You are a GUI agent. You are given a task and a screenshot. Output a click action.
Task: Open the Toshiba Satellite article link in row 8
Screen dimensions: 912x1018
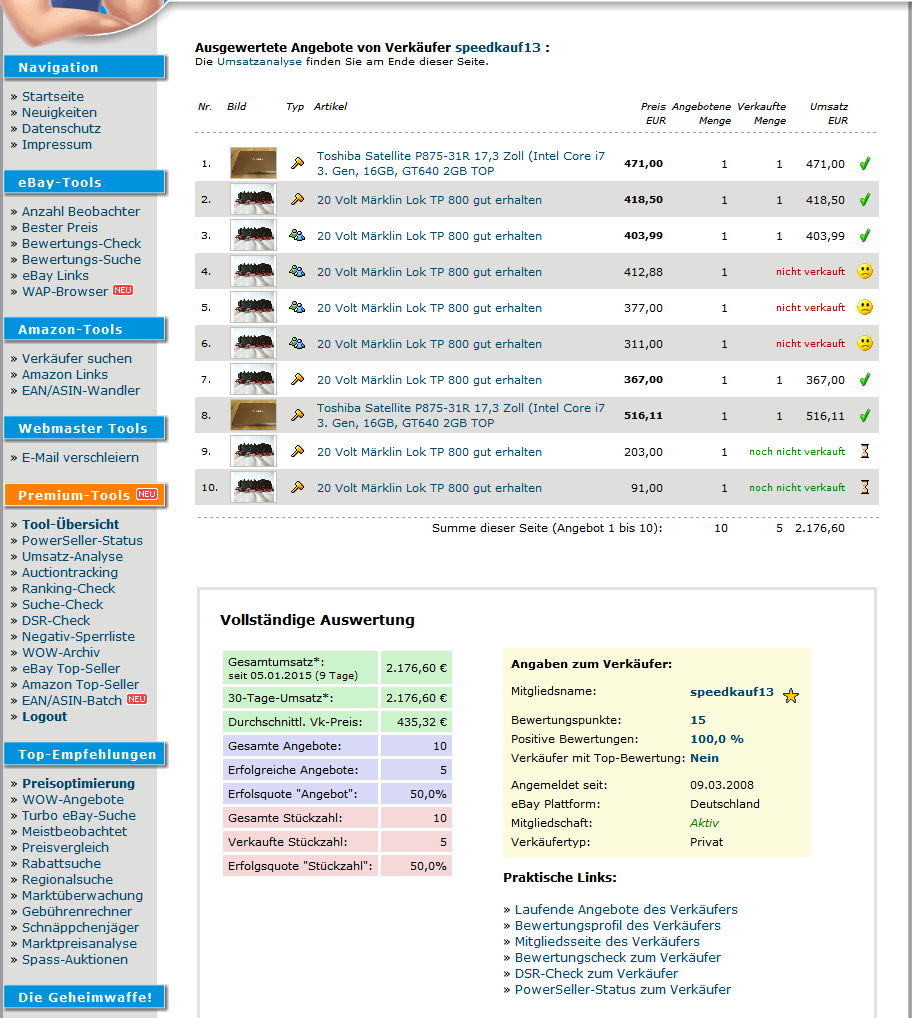coord(460,415)
